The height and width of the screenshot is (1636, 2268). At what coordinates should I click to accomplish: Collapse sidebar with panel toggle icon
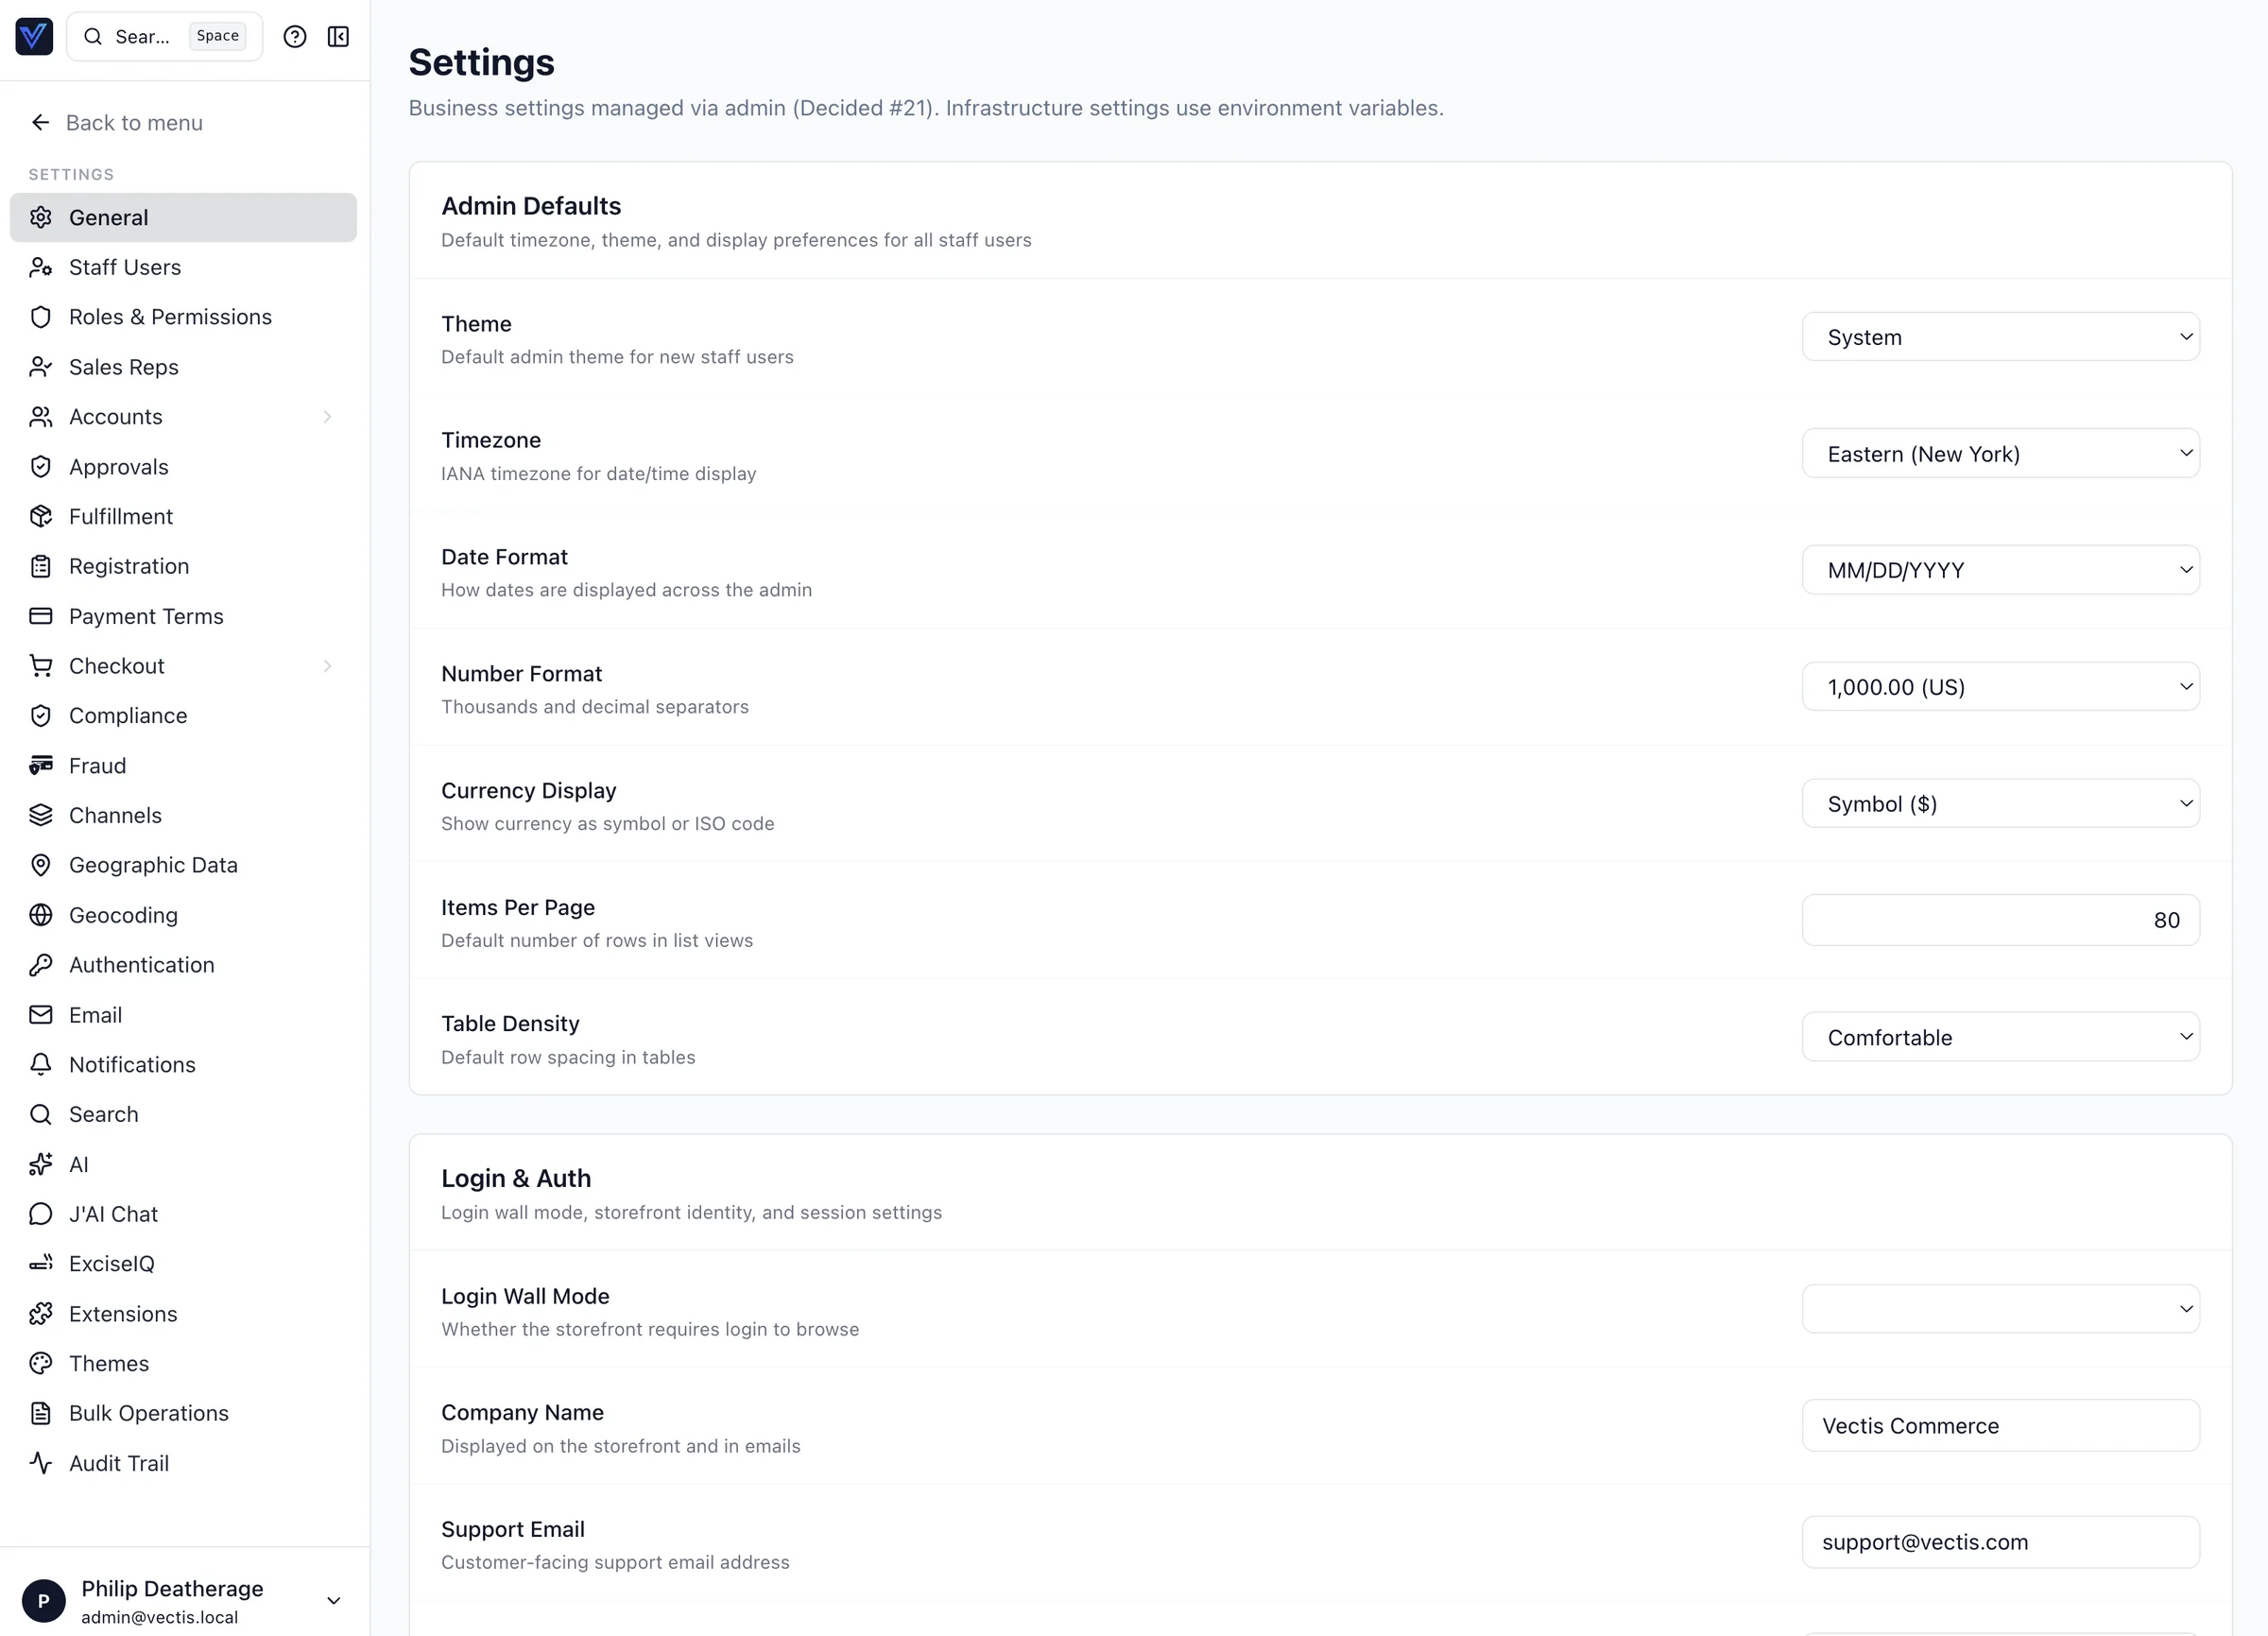(x=338, y=37)
